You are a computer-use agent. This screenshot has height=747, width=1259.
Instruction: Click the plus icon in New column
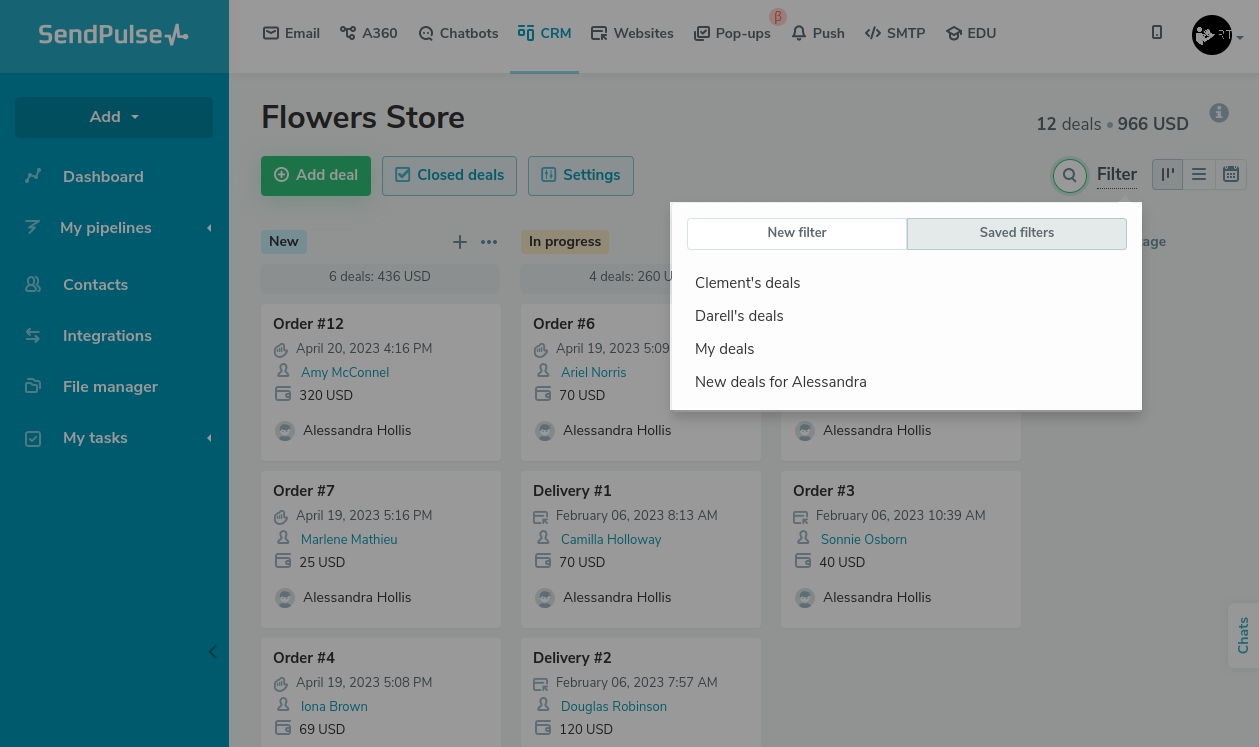click(x=460, y=242)
